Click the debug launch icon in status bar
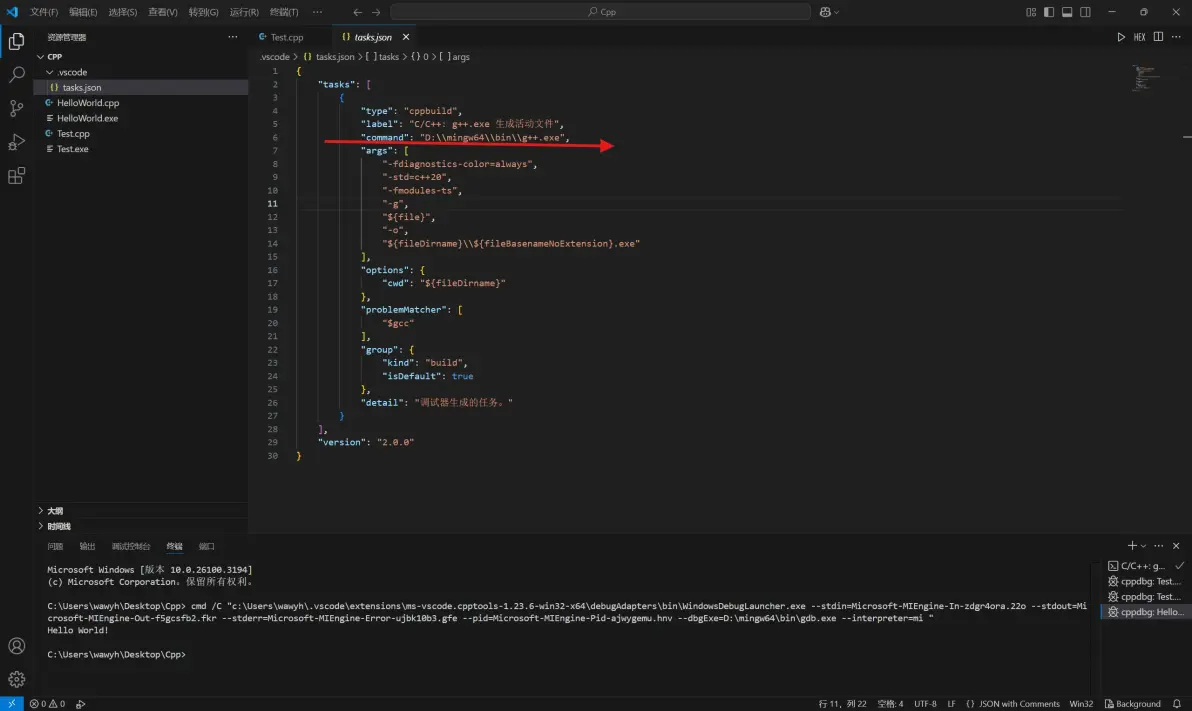The height and width of the screenshot is (711, 1192). click(81, 703)
